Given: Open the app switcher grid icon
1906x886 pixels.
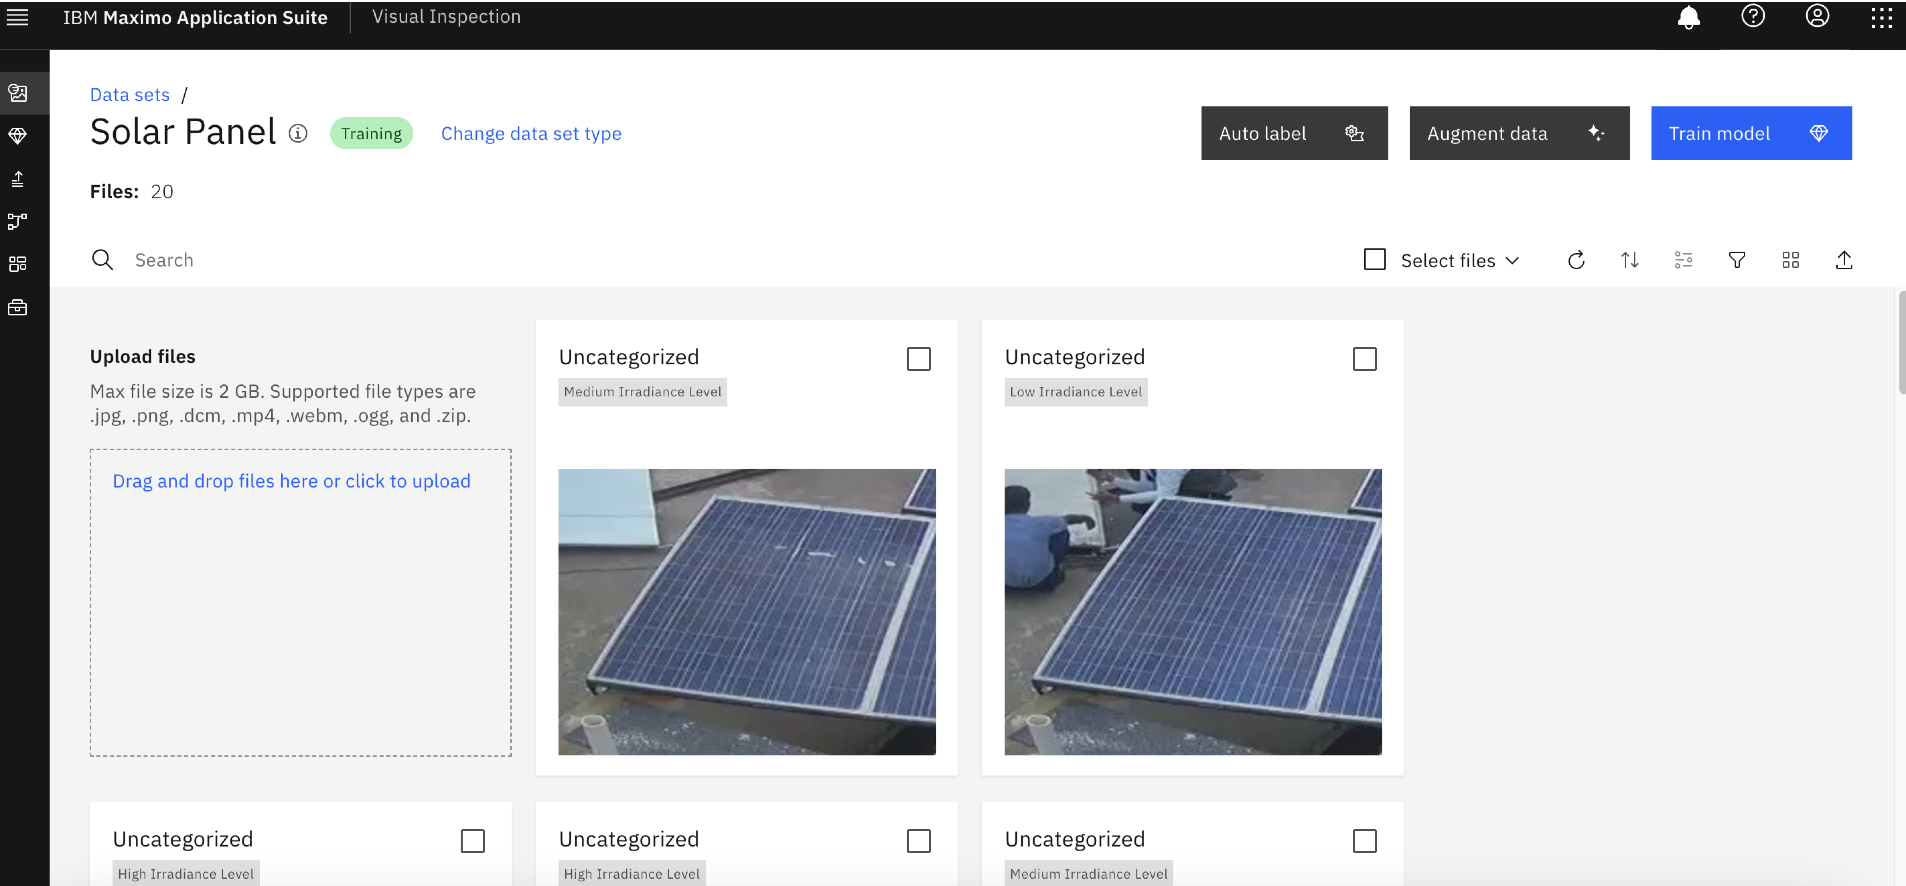Looking at the screenshot, I should [x=1882, y=17].
